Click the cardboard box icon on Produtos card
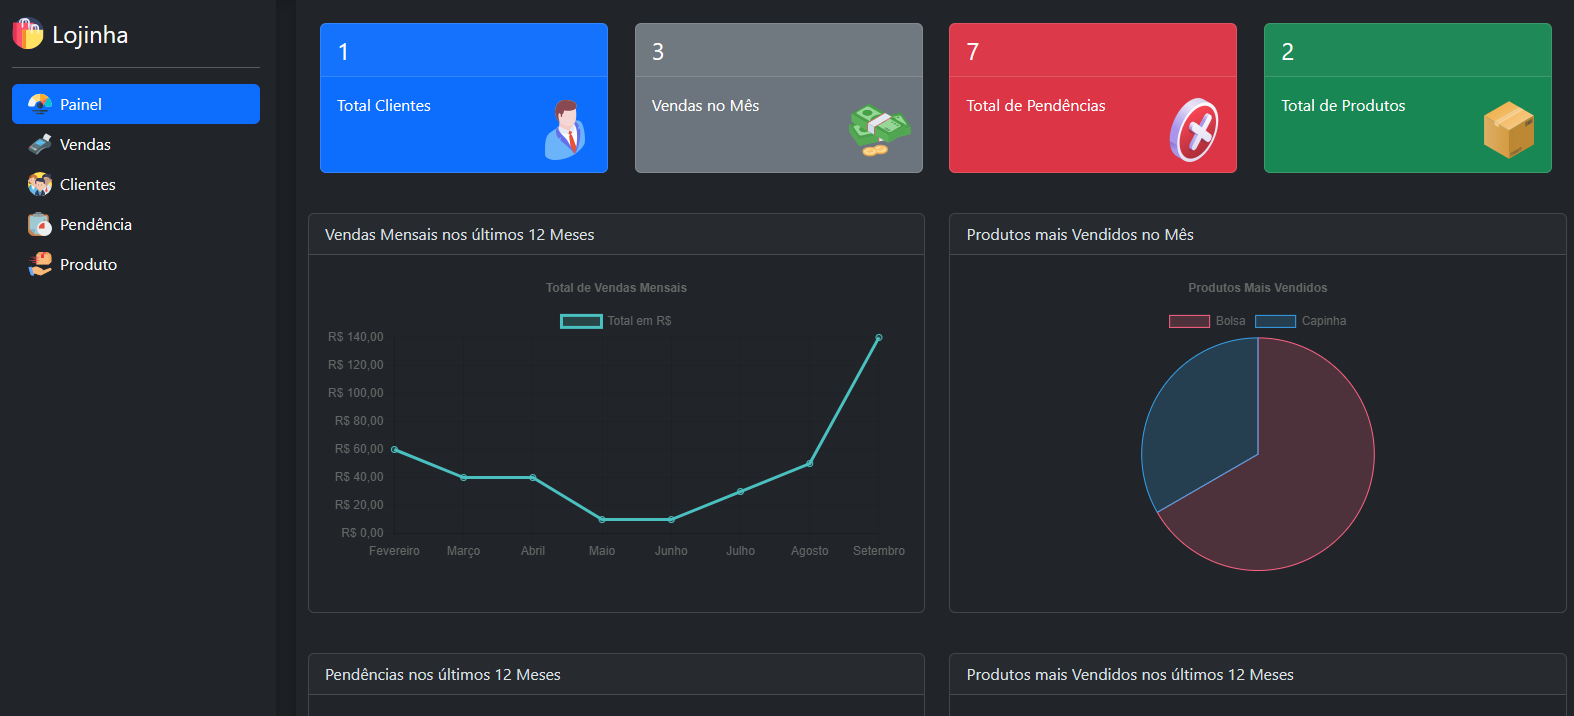Viewport: 1574px width, 716px height. 1508,130
